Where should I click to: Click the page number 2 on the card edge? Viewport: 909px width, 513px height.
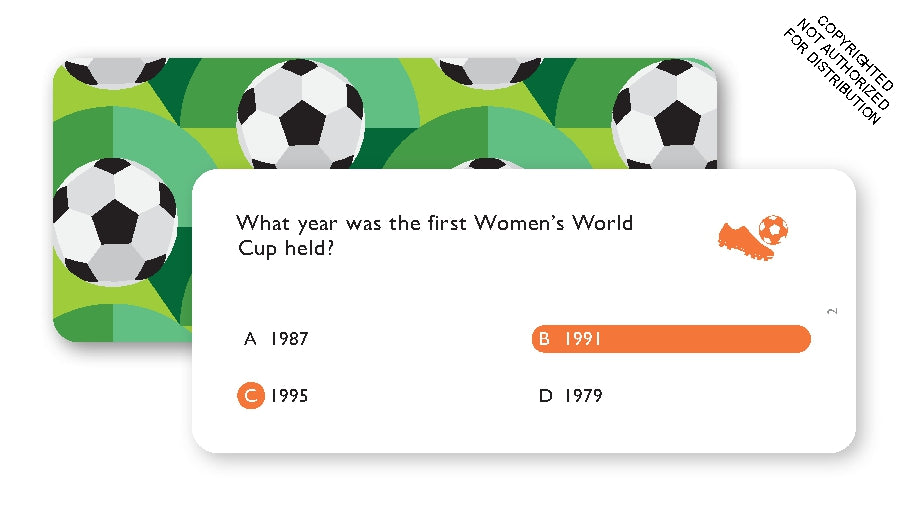[x=833, y=313]
